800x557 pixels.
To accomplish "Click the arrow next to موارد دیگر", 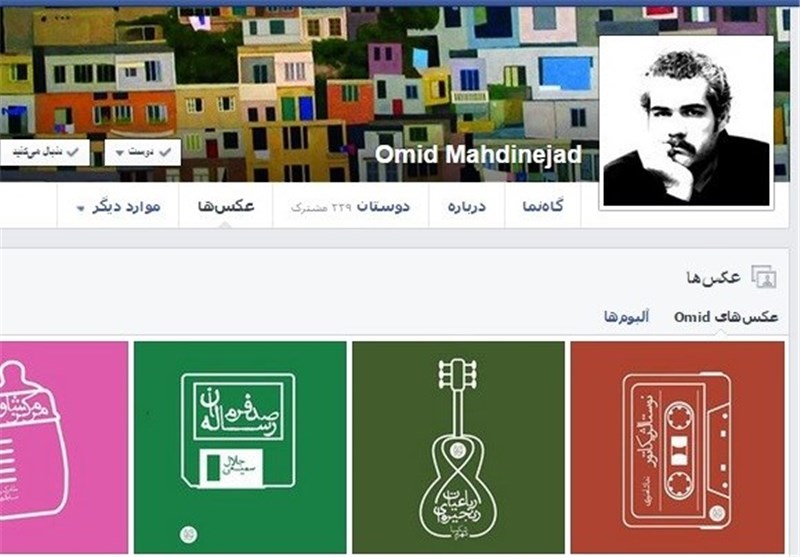I will [x=81, y=208].
